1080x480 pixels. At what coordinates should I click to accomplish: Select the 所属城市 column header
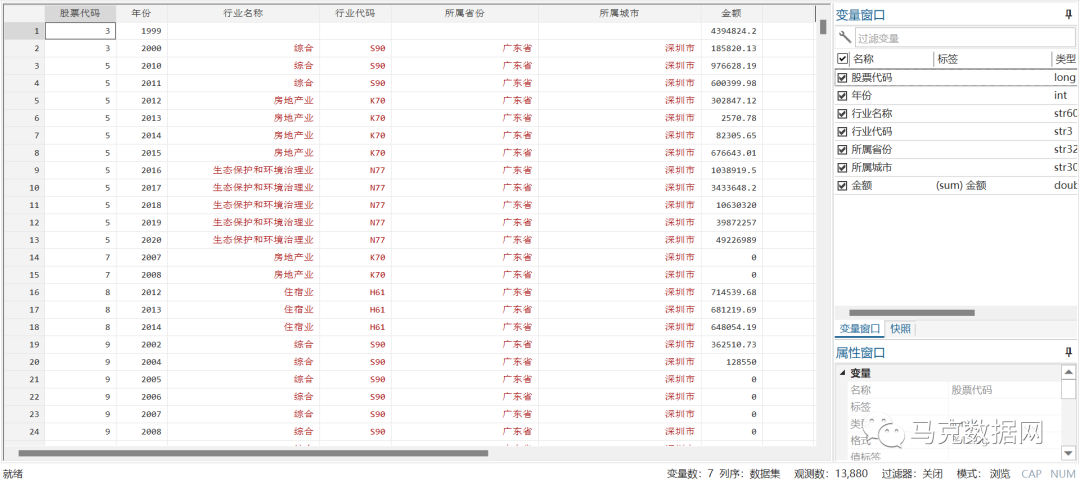pyautogui.click(x=620, y=13)
